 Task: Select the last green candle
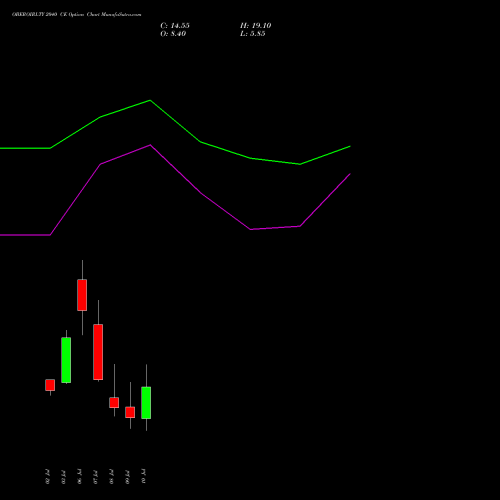click(x=146, y=403)
